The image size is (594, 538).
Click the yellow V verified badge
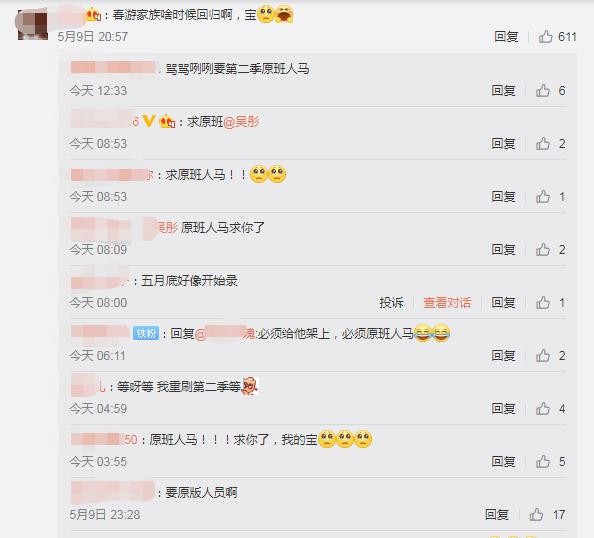coord(149,121)
